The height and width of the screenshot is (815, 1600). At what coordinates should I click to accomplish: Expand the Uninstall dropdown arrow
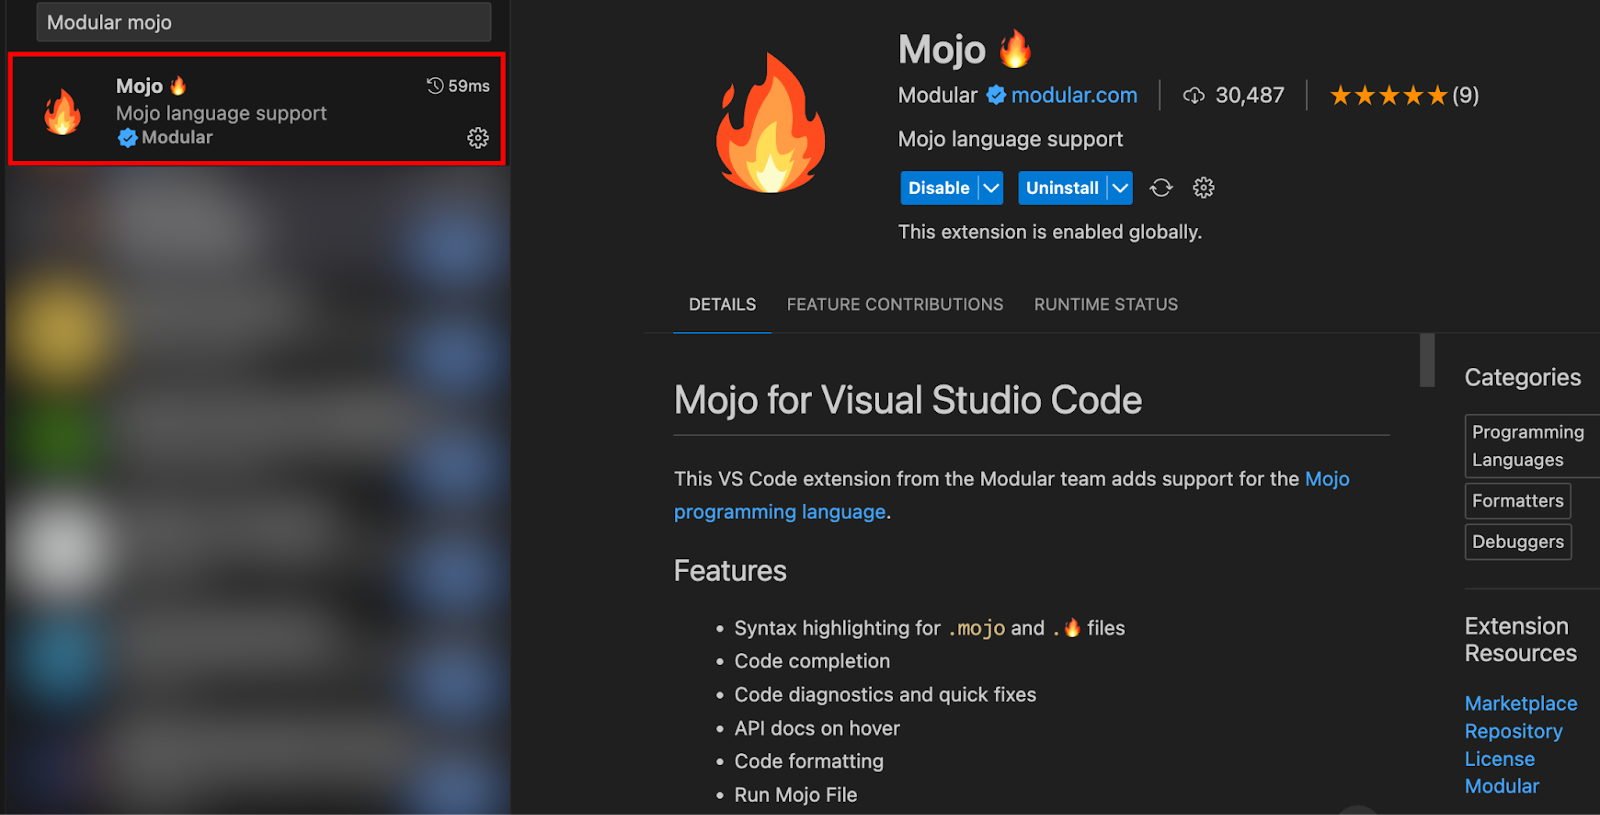coord(1120,188)
